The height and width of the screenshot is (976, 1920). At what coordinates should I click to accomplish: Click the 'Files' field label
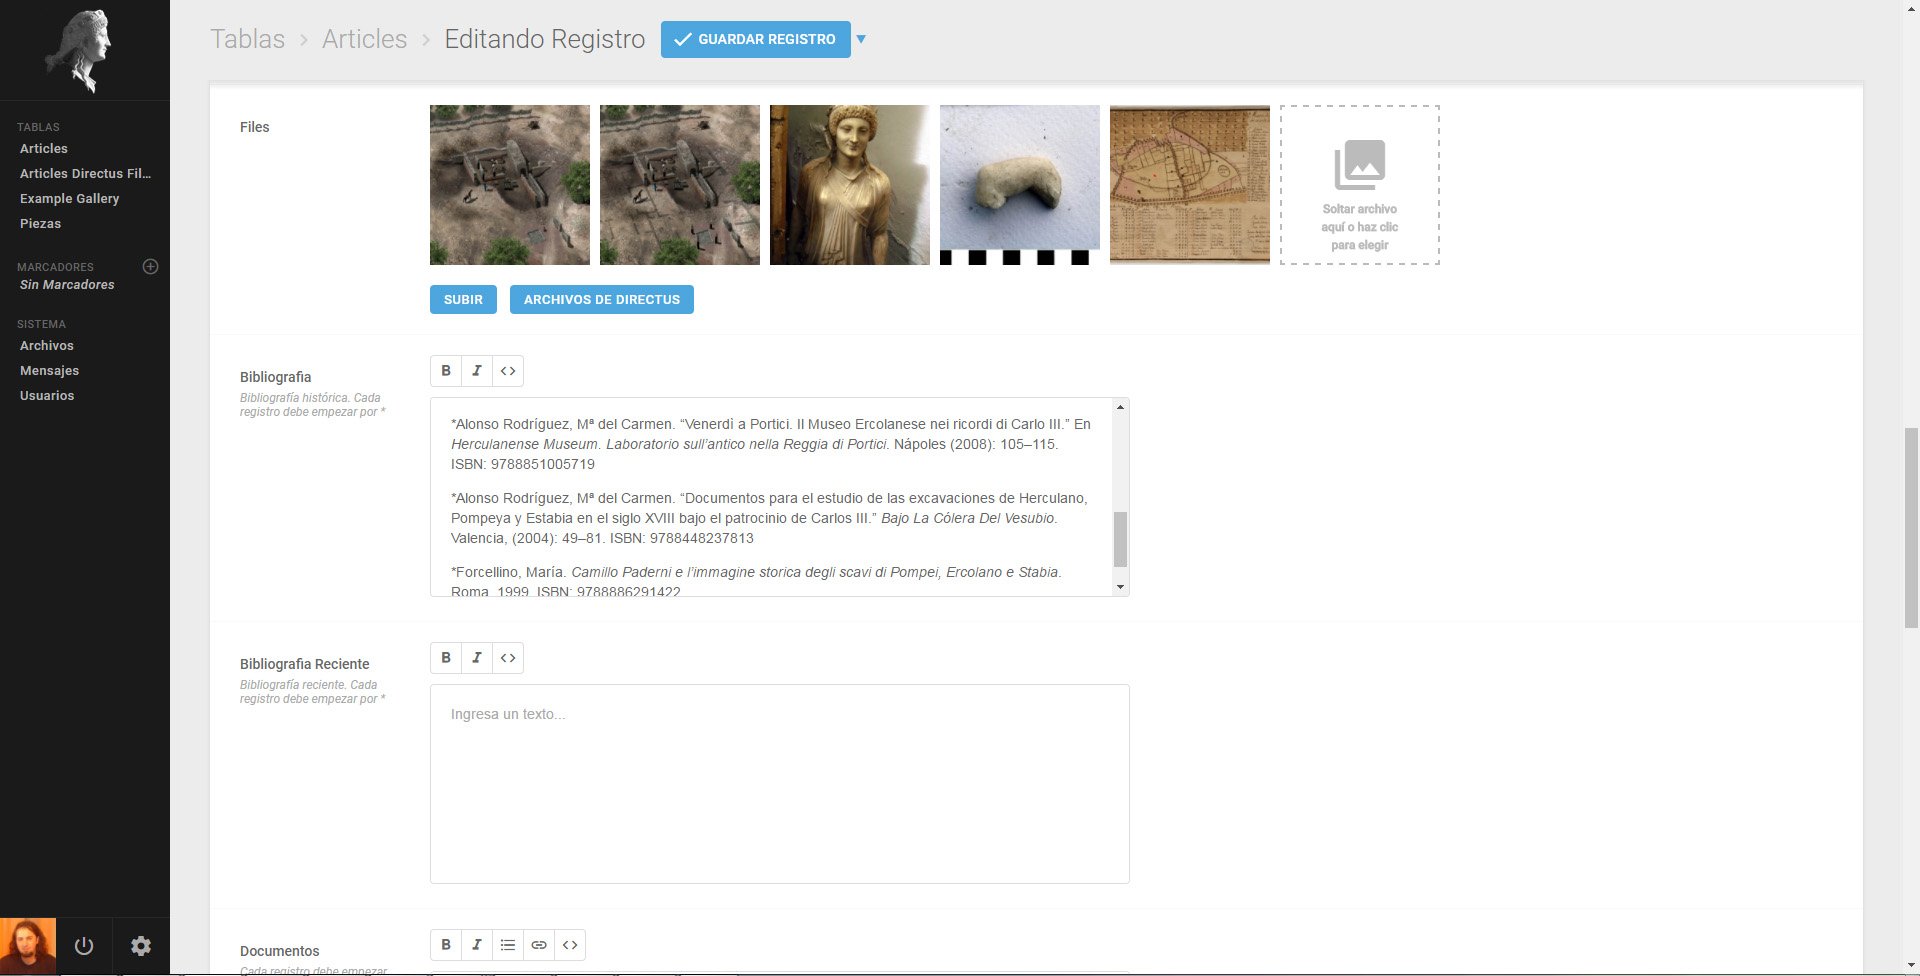point(255,127)
